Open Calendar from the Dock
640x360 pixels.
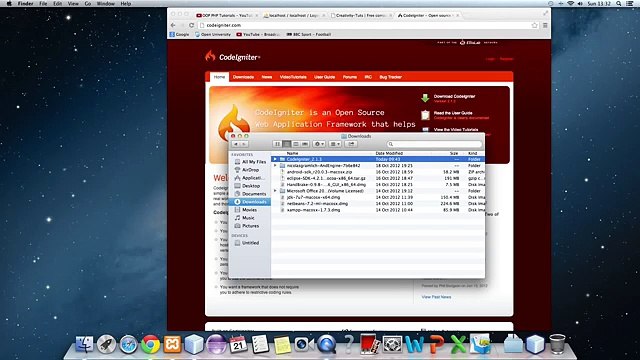[x=238, y=344]
